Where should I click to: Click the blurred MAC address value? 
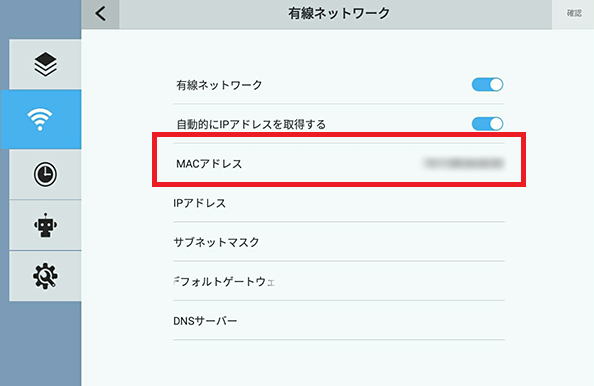click(463, 163)
